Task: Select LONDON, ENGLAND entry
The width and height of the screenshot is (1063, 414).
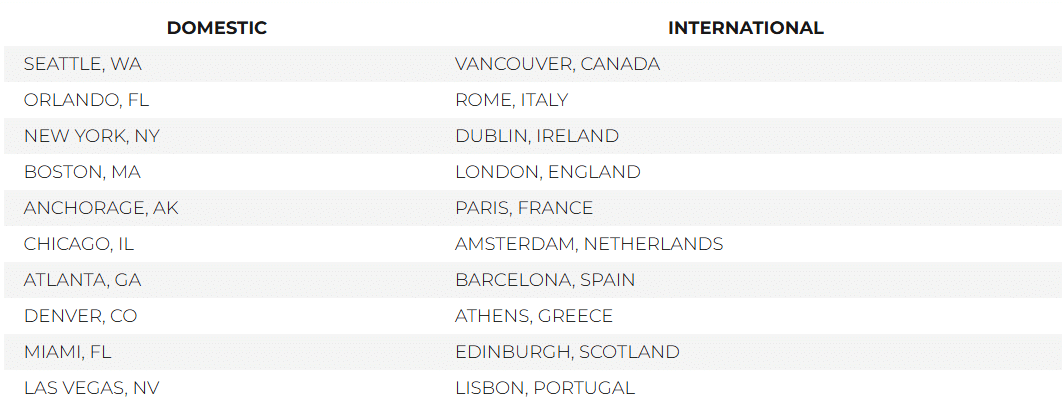Action: tap(548, 172)
